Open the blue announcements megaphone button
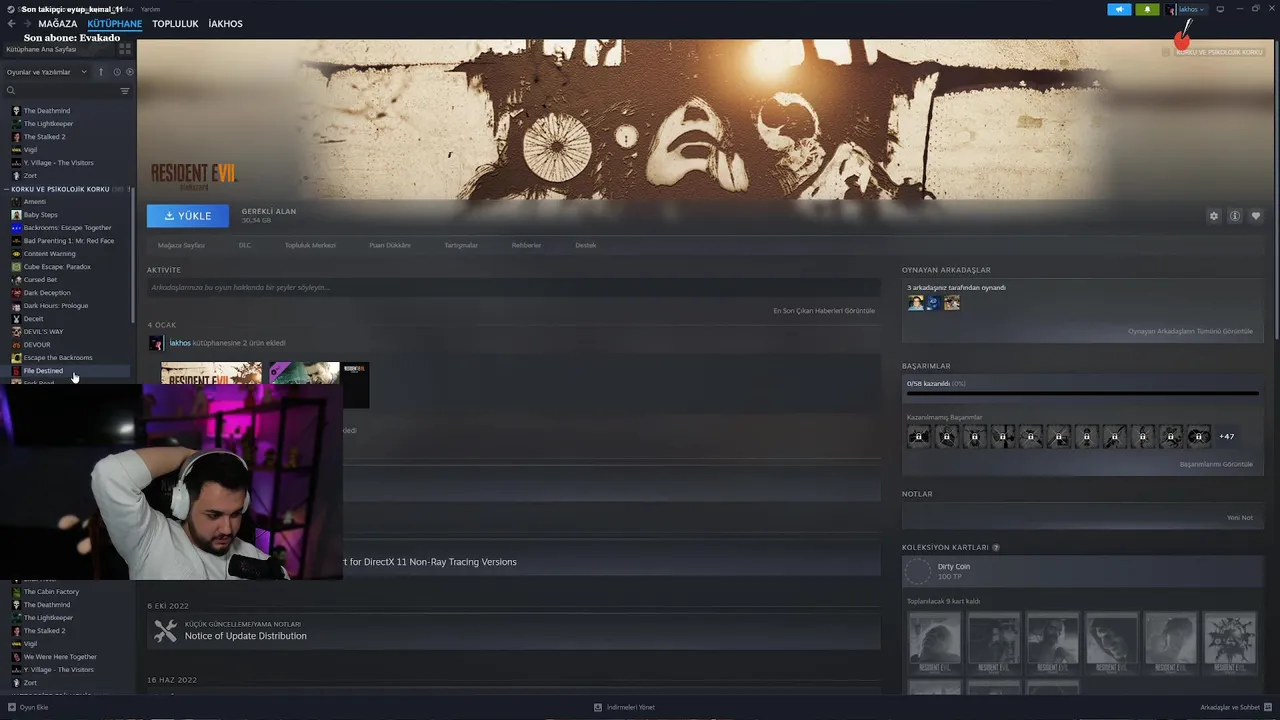This screenshot has width=1280, height=720. [1119, 9]
